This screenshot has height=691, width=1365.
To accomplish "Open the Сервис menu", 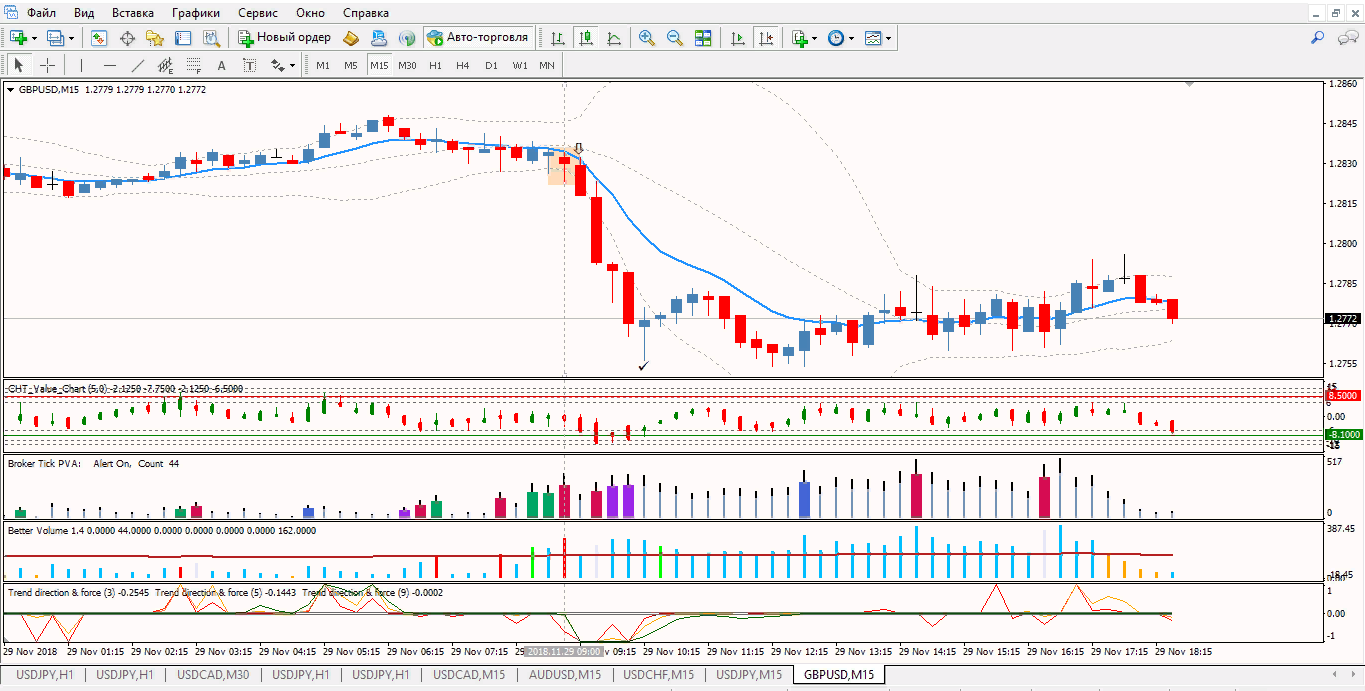I will click(x=259, y=13).
